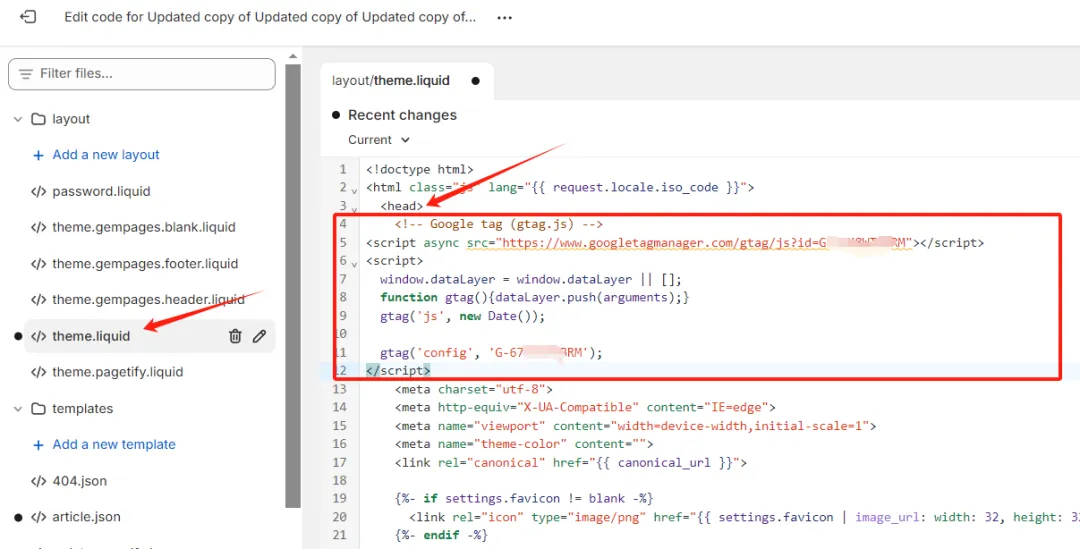Open theme.pagetify.liquid file

[118, 372]
